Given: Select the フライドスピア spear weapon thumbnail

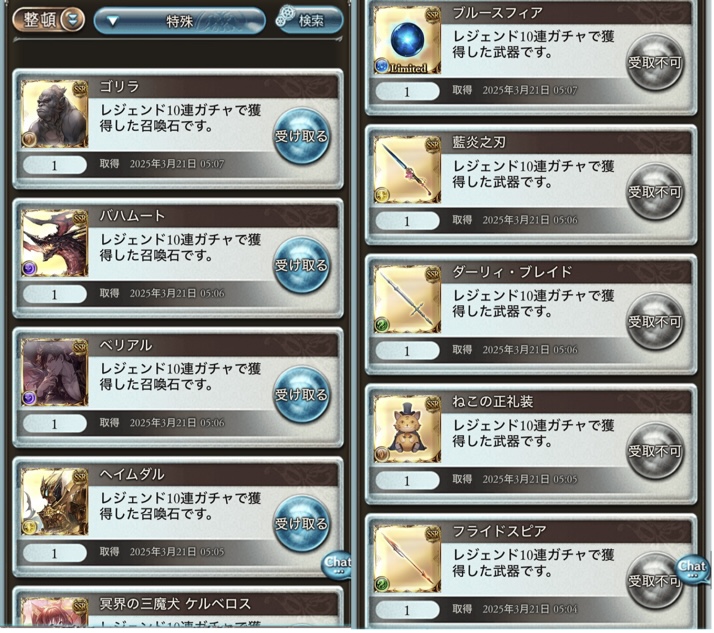Looking at the screenshot, I should 407,558.
